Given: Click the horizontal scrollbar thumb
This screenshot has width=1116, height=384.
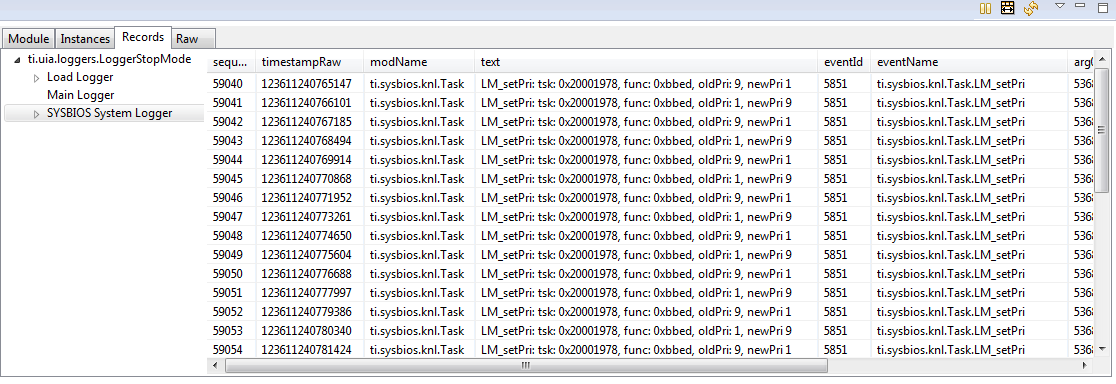Looking at the screenshot, I should pos(526,365).
